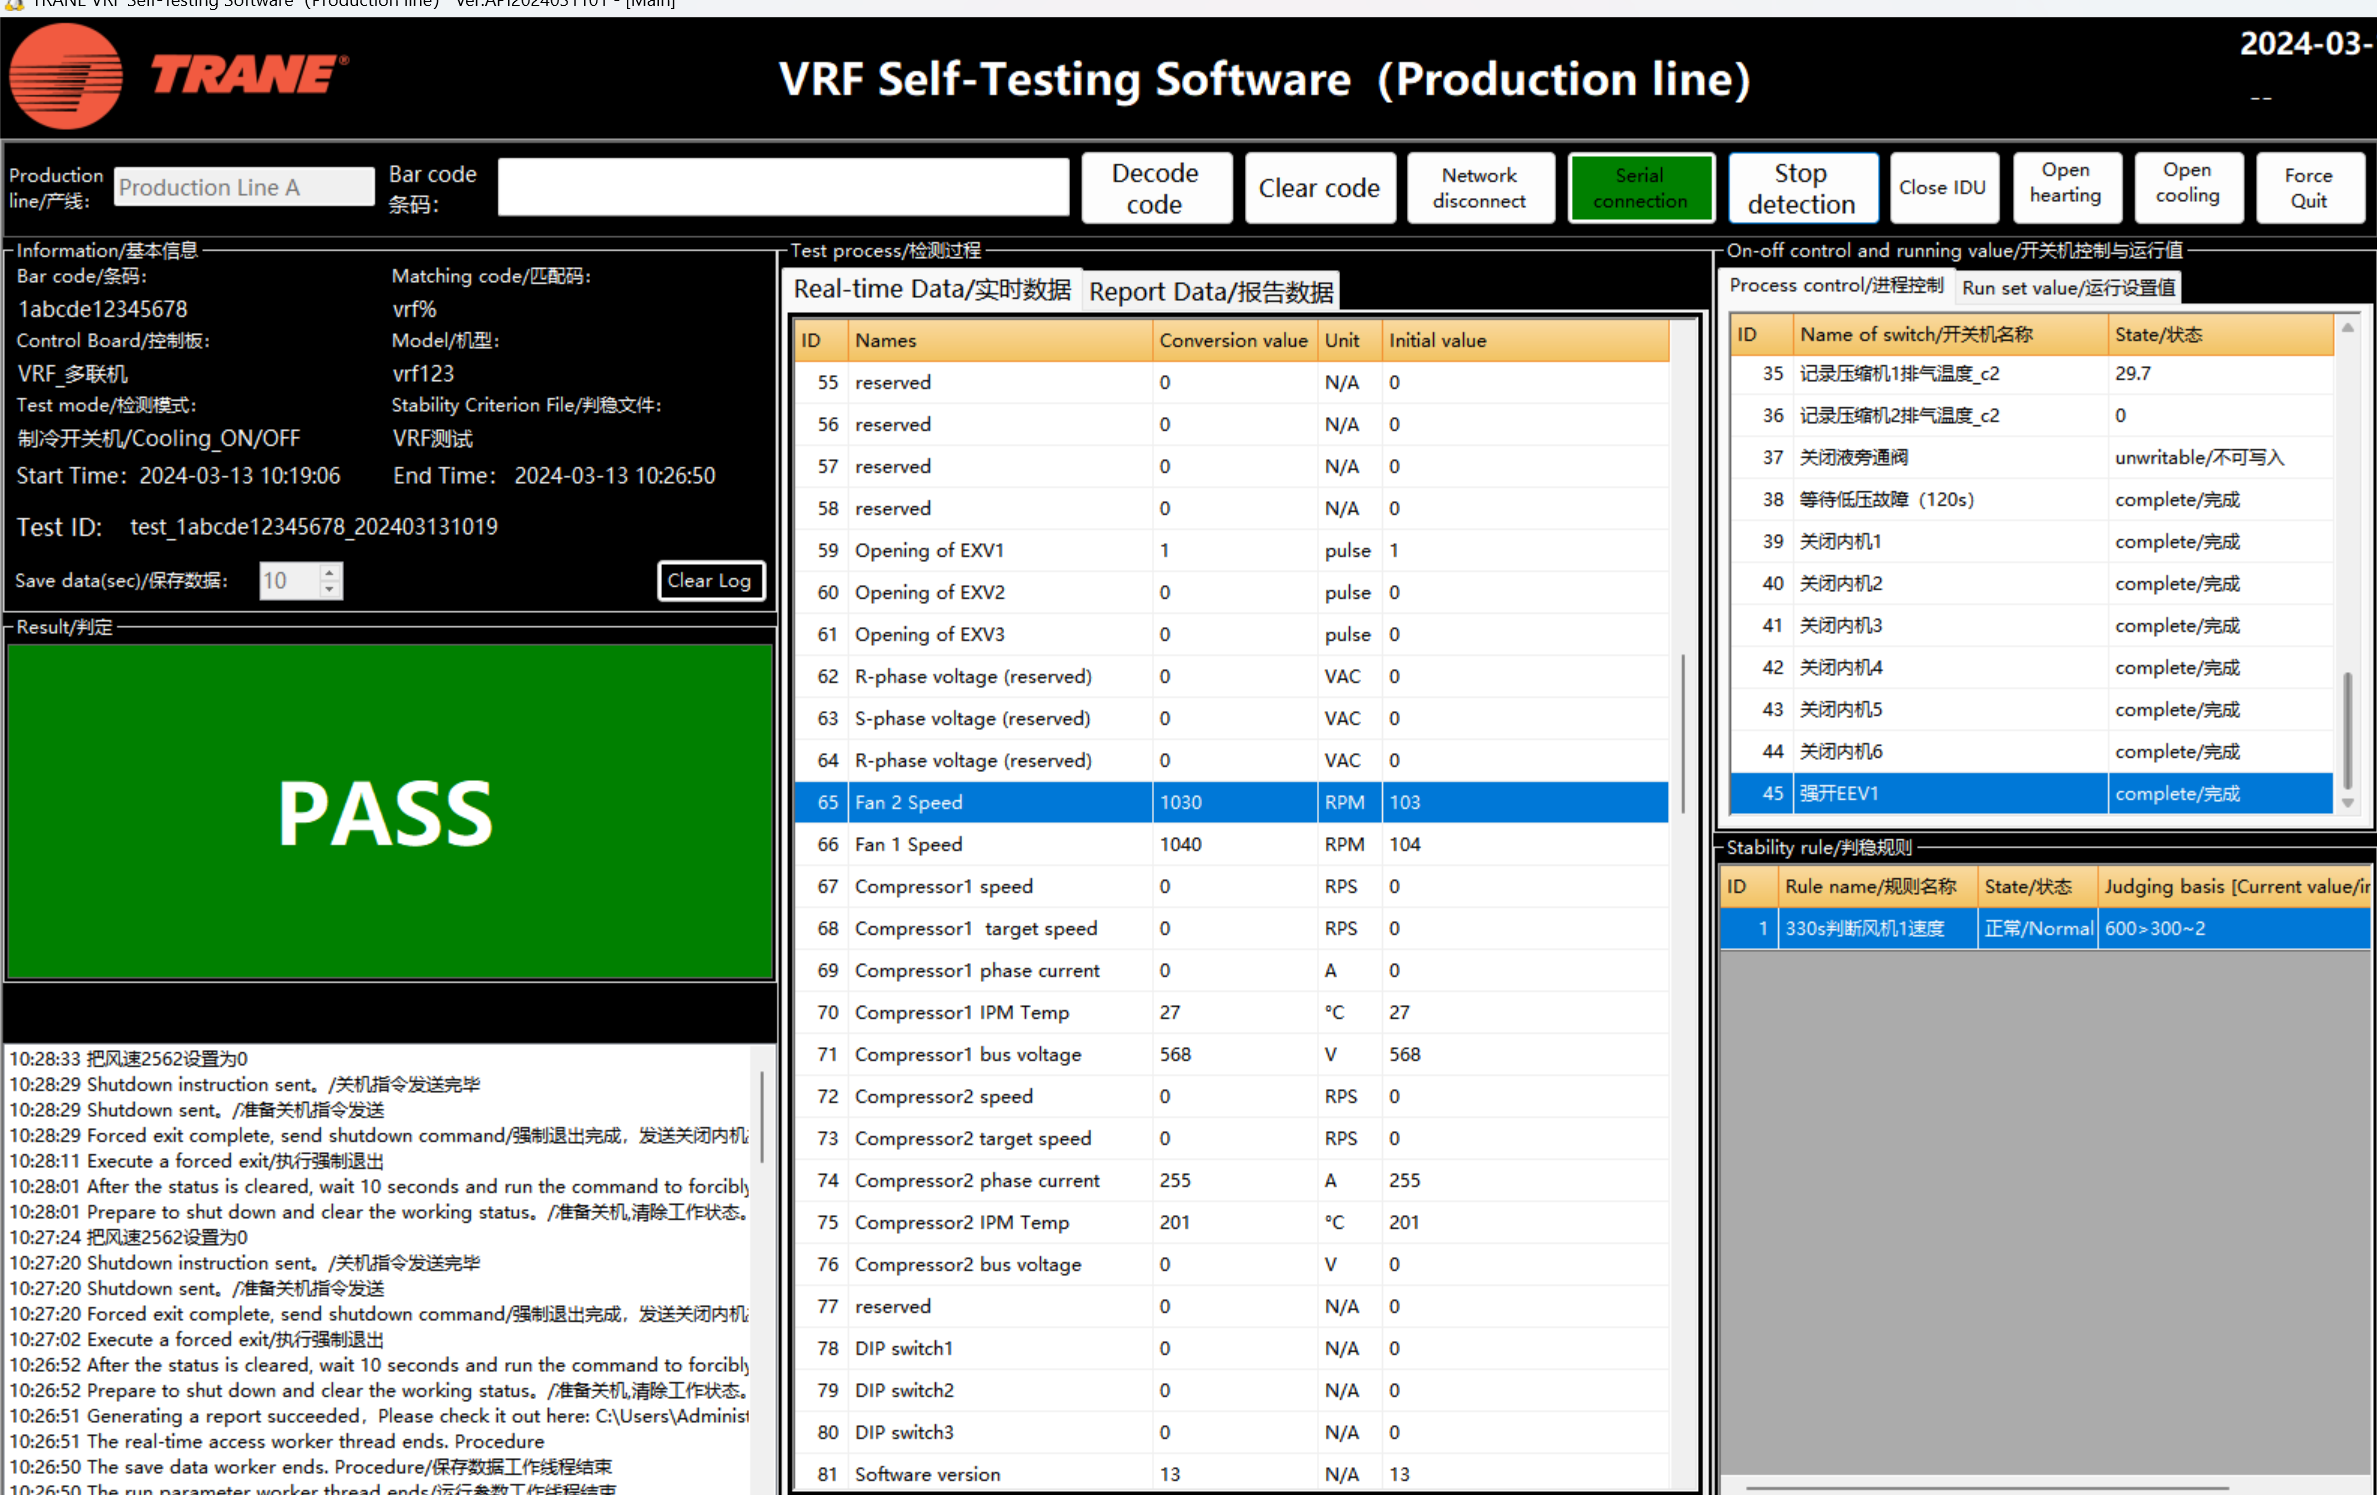Click the Stability rule horizontal scrollbar

[1988, 1488]
